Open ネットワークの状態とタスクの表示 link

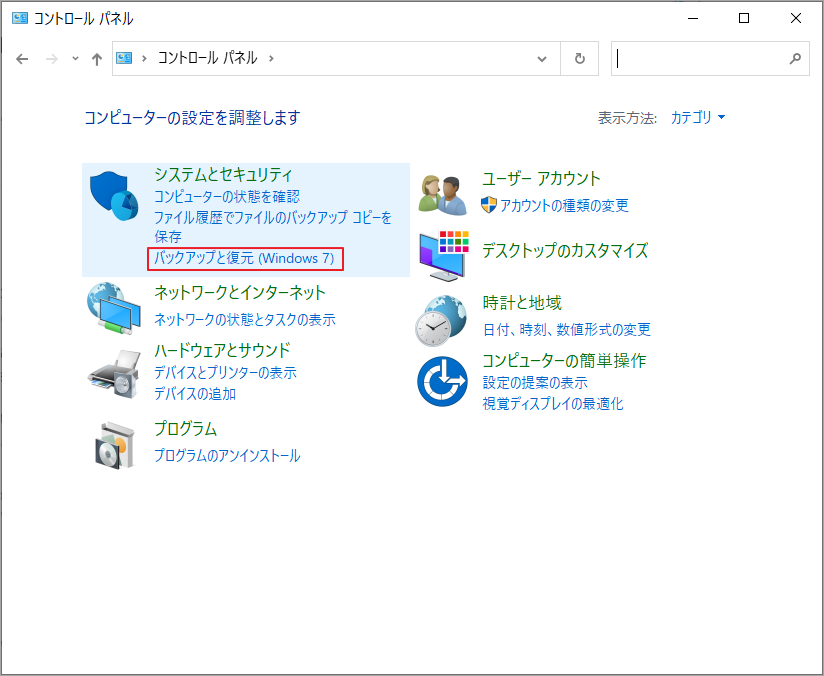(245, 320)
